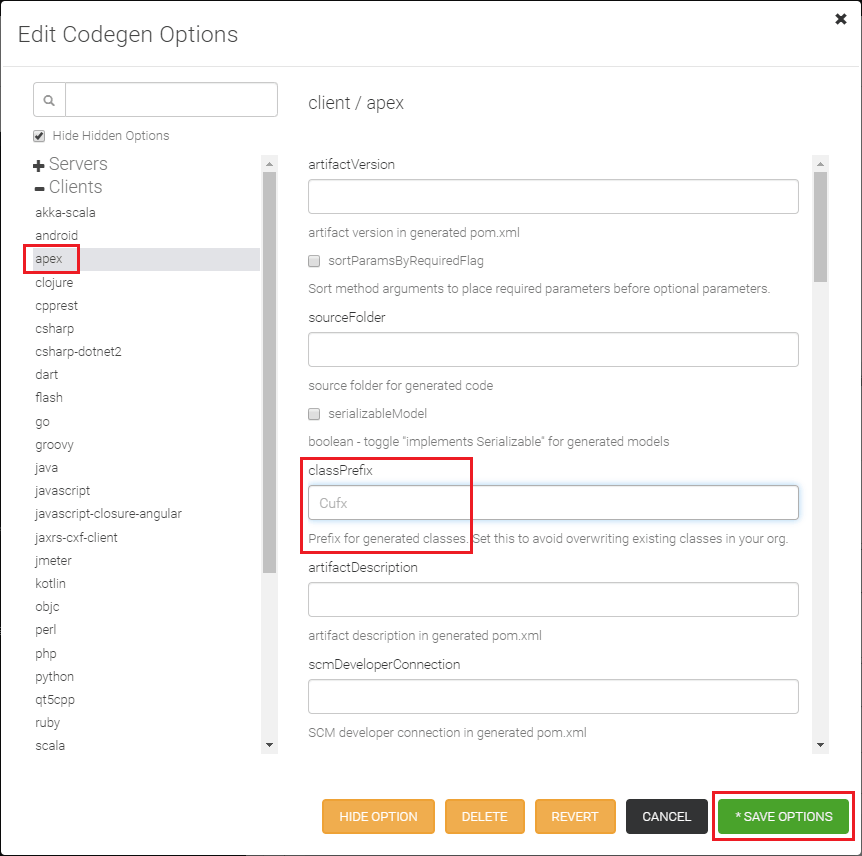Click the Hide Option button
The width and height of the screenshot is (862, 856).
pos(378,816)
